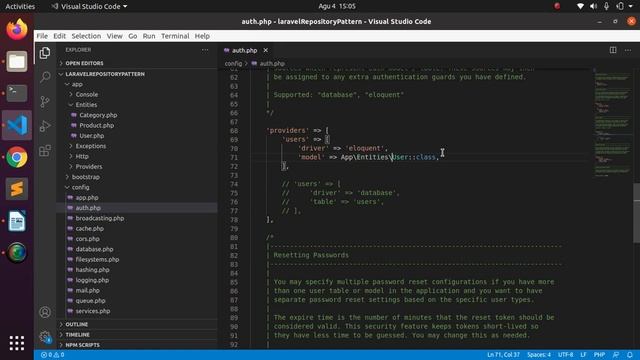Expand the Outline section
This screenshot has height=360, width=640.
tap(77, 324)
